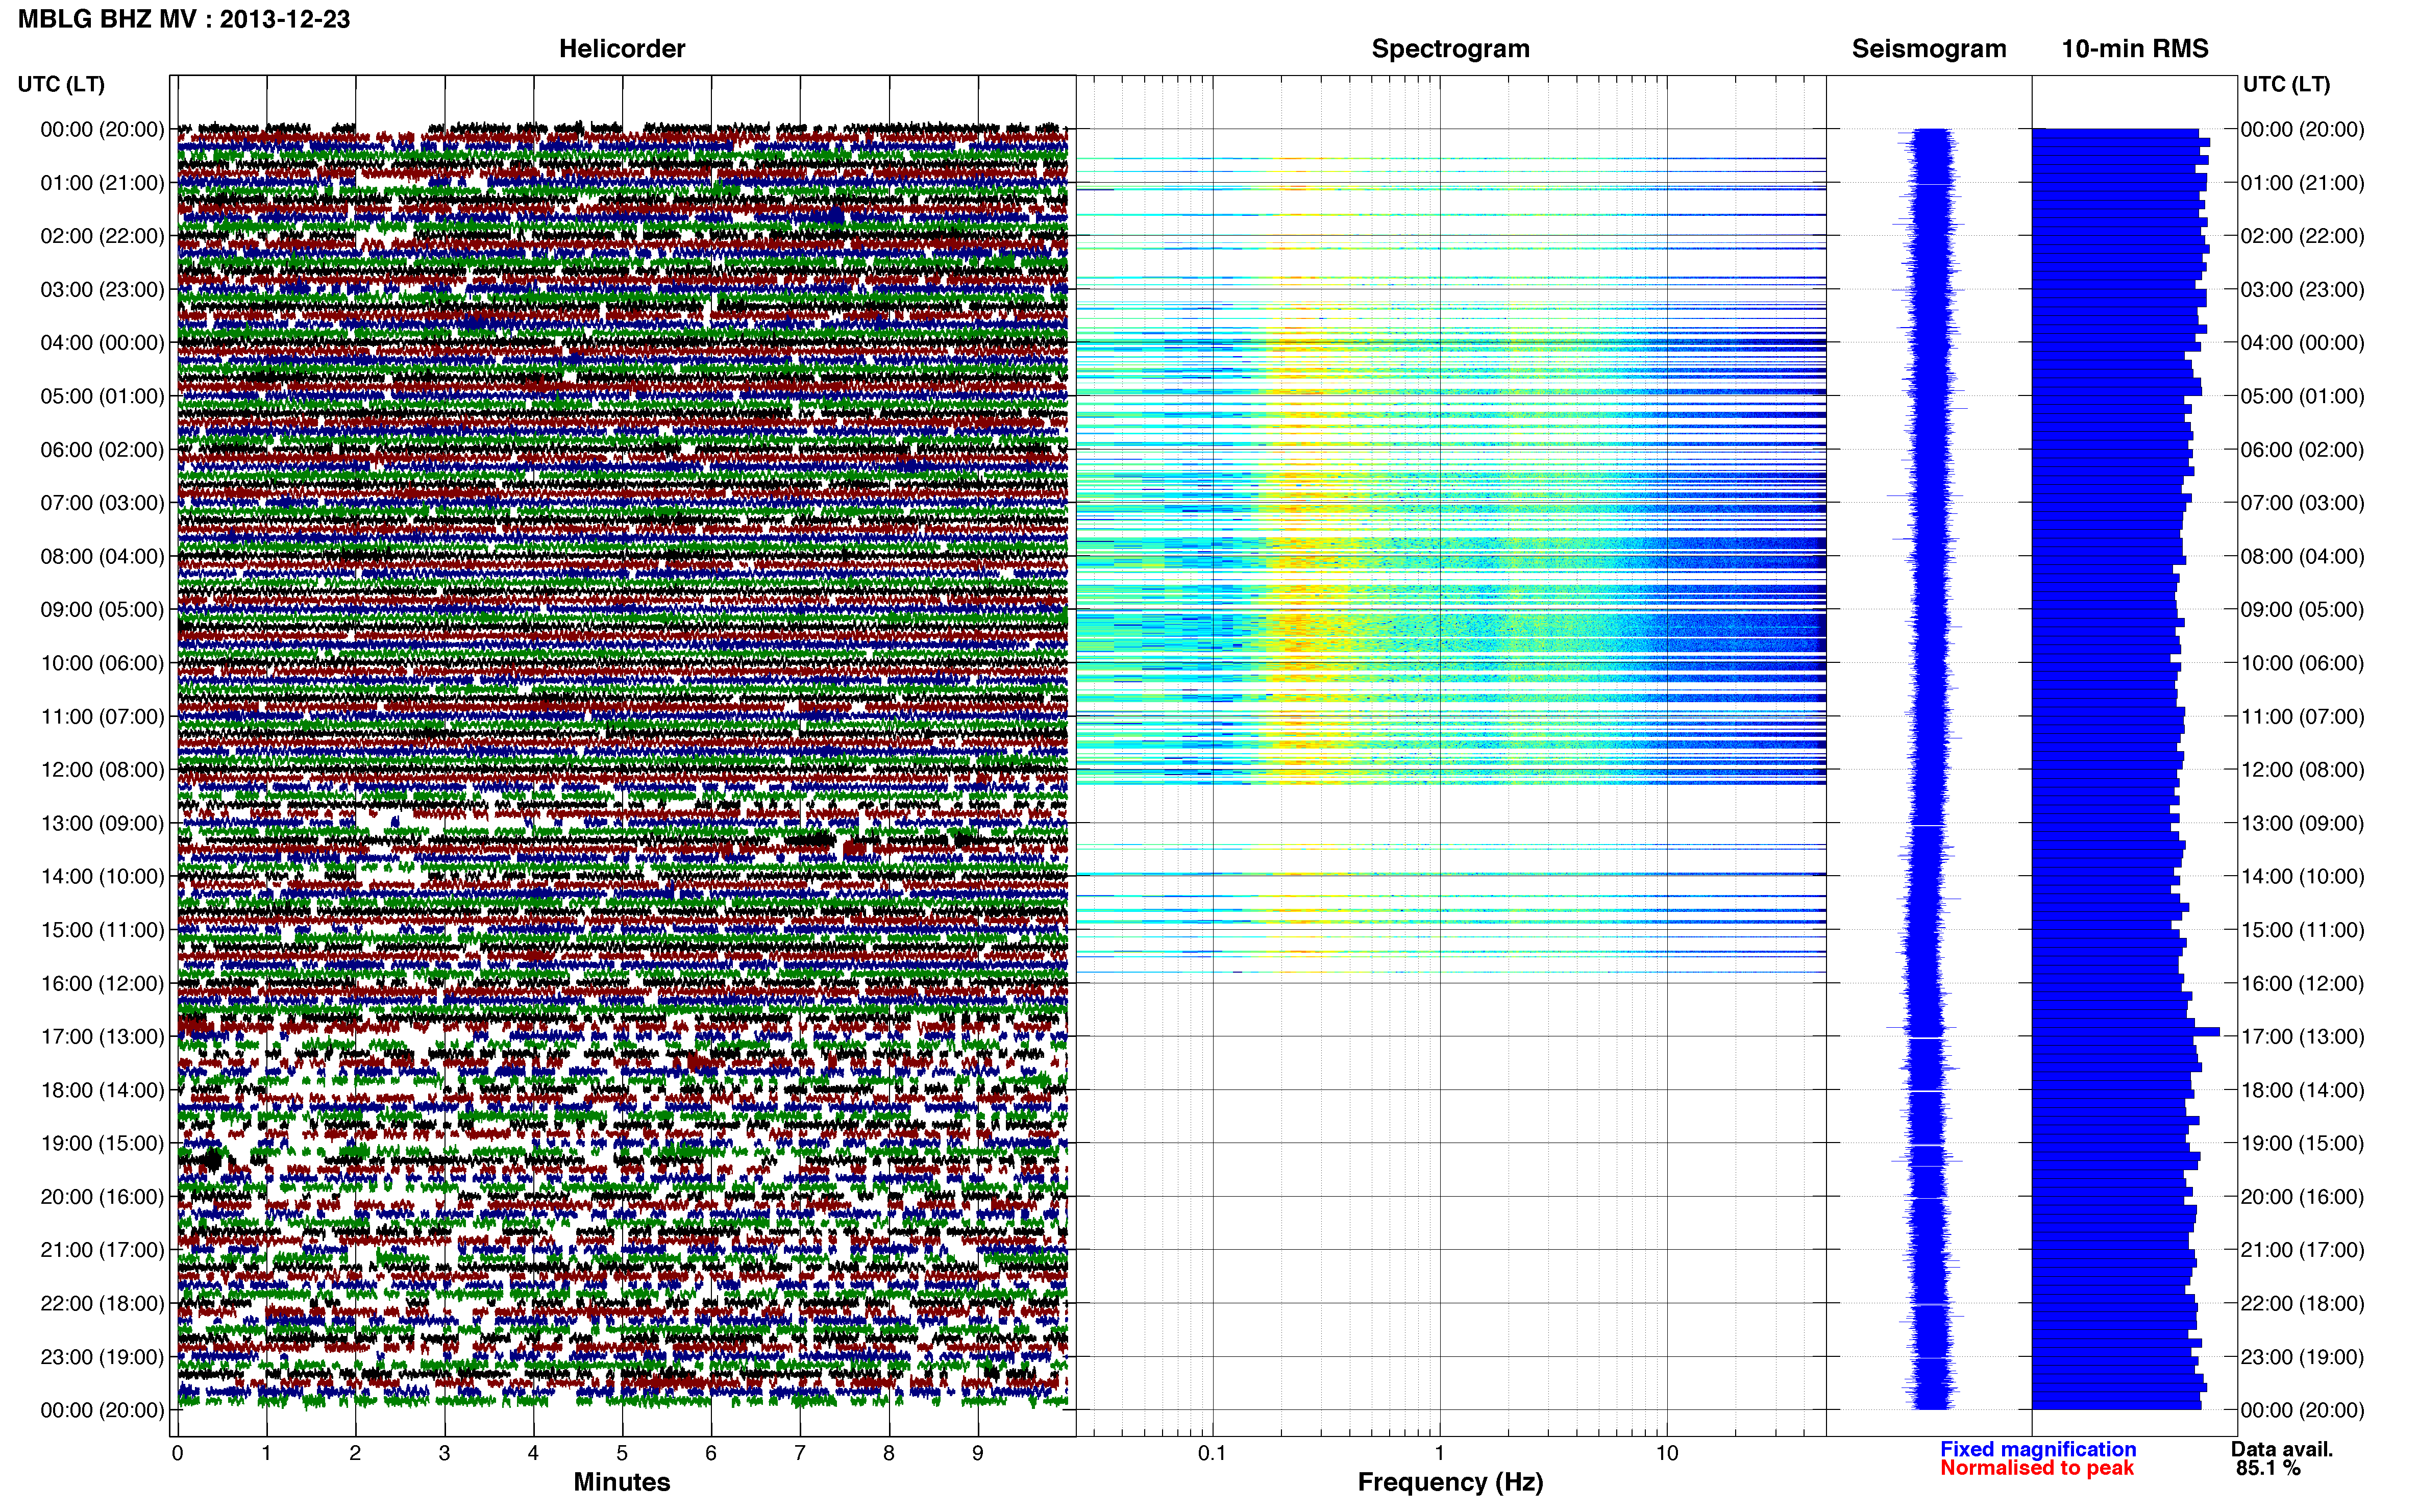Click the 'Data avail.' label

coord(2282,1449)
